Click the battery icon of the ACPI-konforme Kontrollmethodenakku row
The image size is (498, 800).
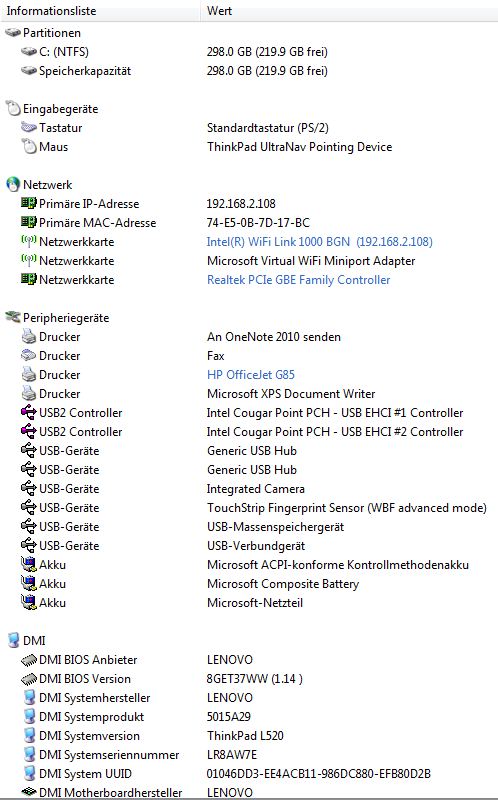(x=29, y=564)
